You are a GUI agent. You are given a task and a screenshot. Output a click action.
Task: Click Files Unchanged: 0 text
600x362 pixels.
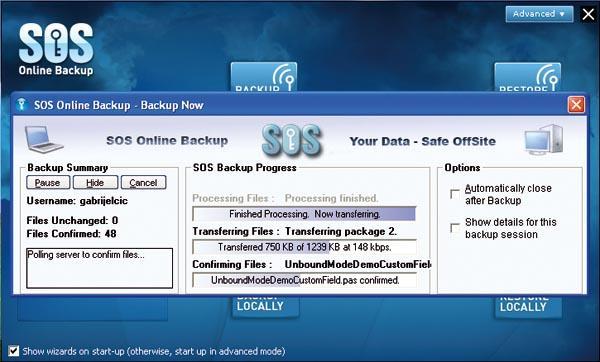(x=72, y=221)
